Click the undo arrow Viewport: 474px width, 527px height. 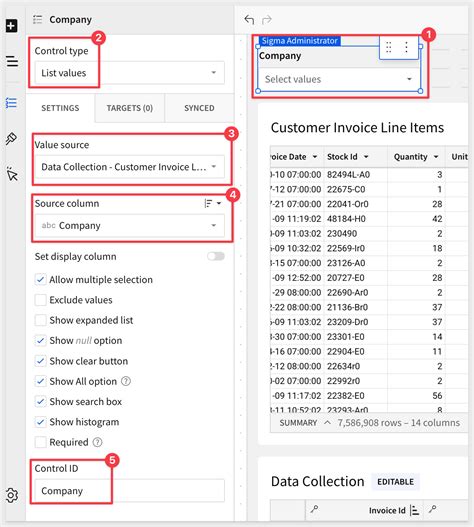(249, 19)
